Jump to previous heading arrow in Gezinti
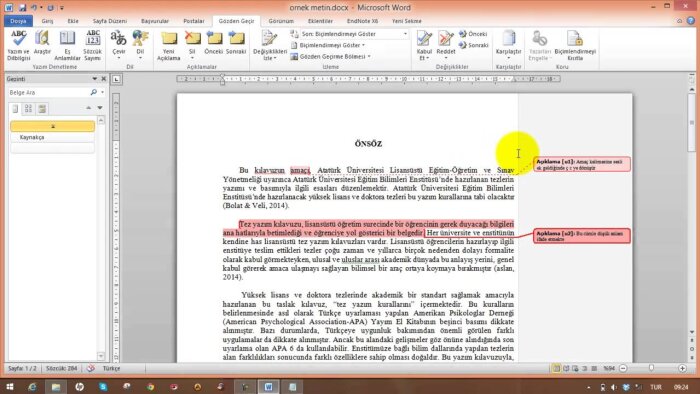 click(x=88, y=108)
